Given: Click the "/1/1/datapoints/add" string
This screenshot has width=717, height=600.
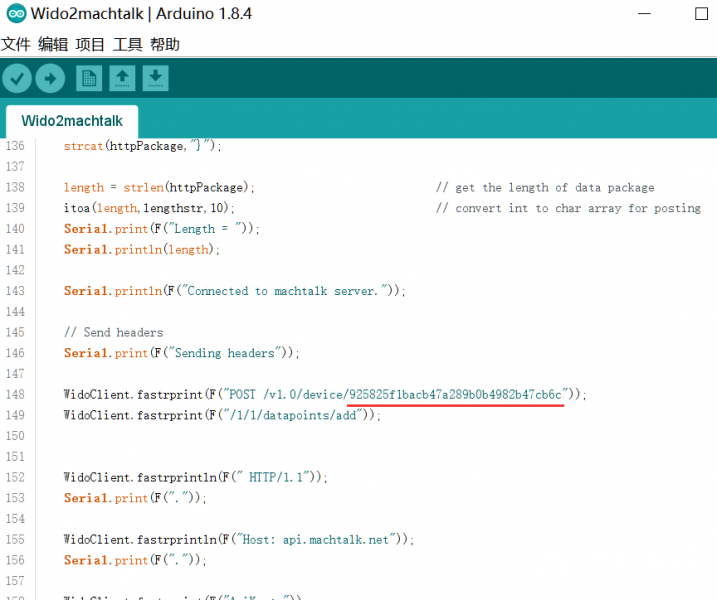Looking at the screenshot, I should click(x=293, y=415).
